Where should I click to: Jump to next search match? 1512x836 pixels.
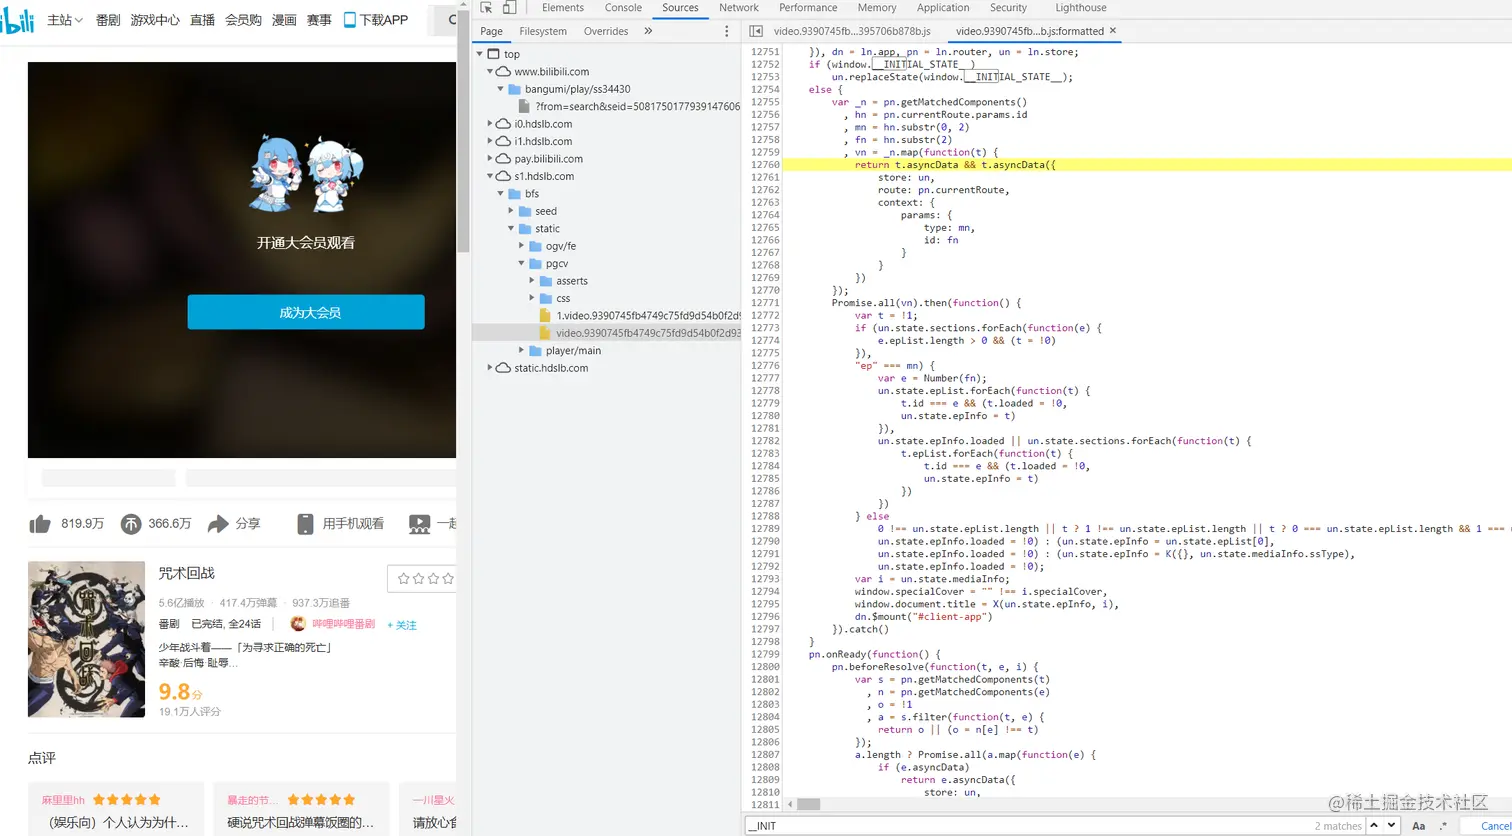point(1392,825)
